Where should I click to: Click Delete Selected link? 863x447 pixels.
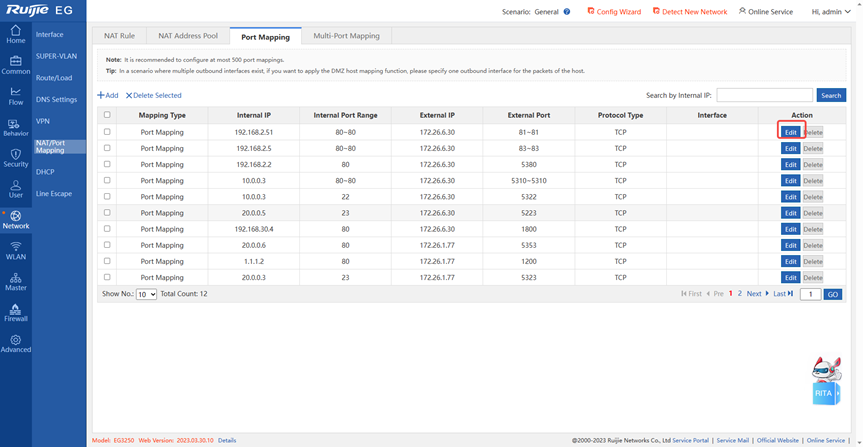[x=154, y=95]
